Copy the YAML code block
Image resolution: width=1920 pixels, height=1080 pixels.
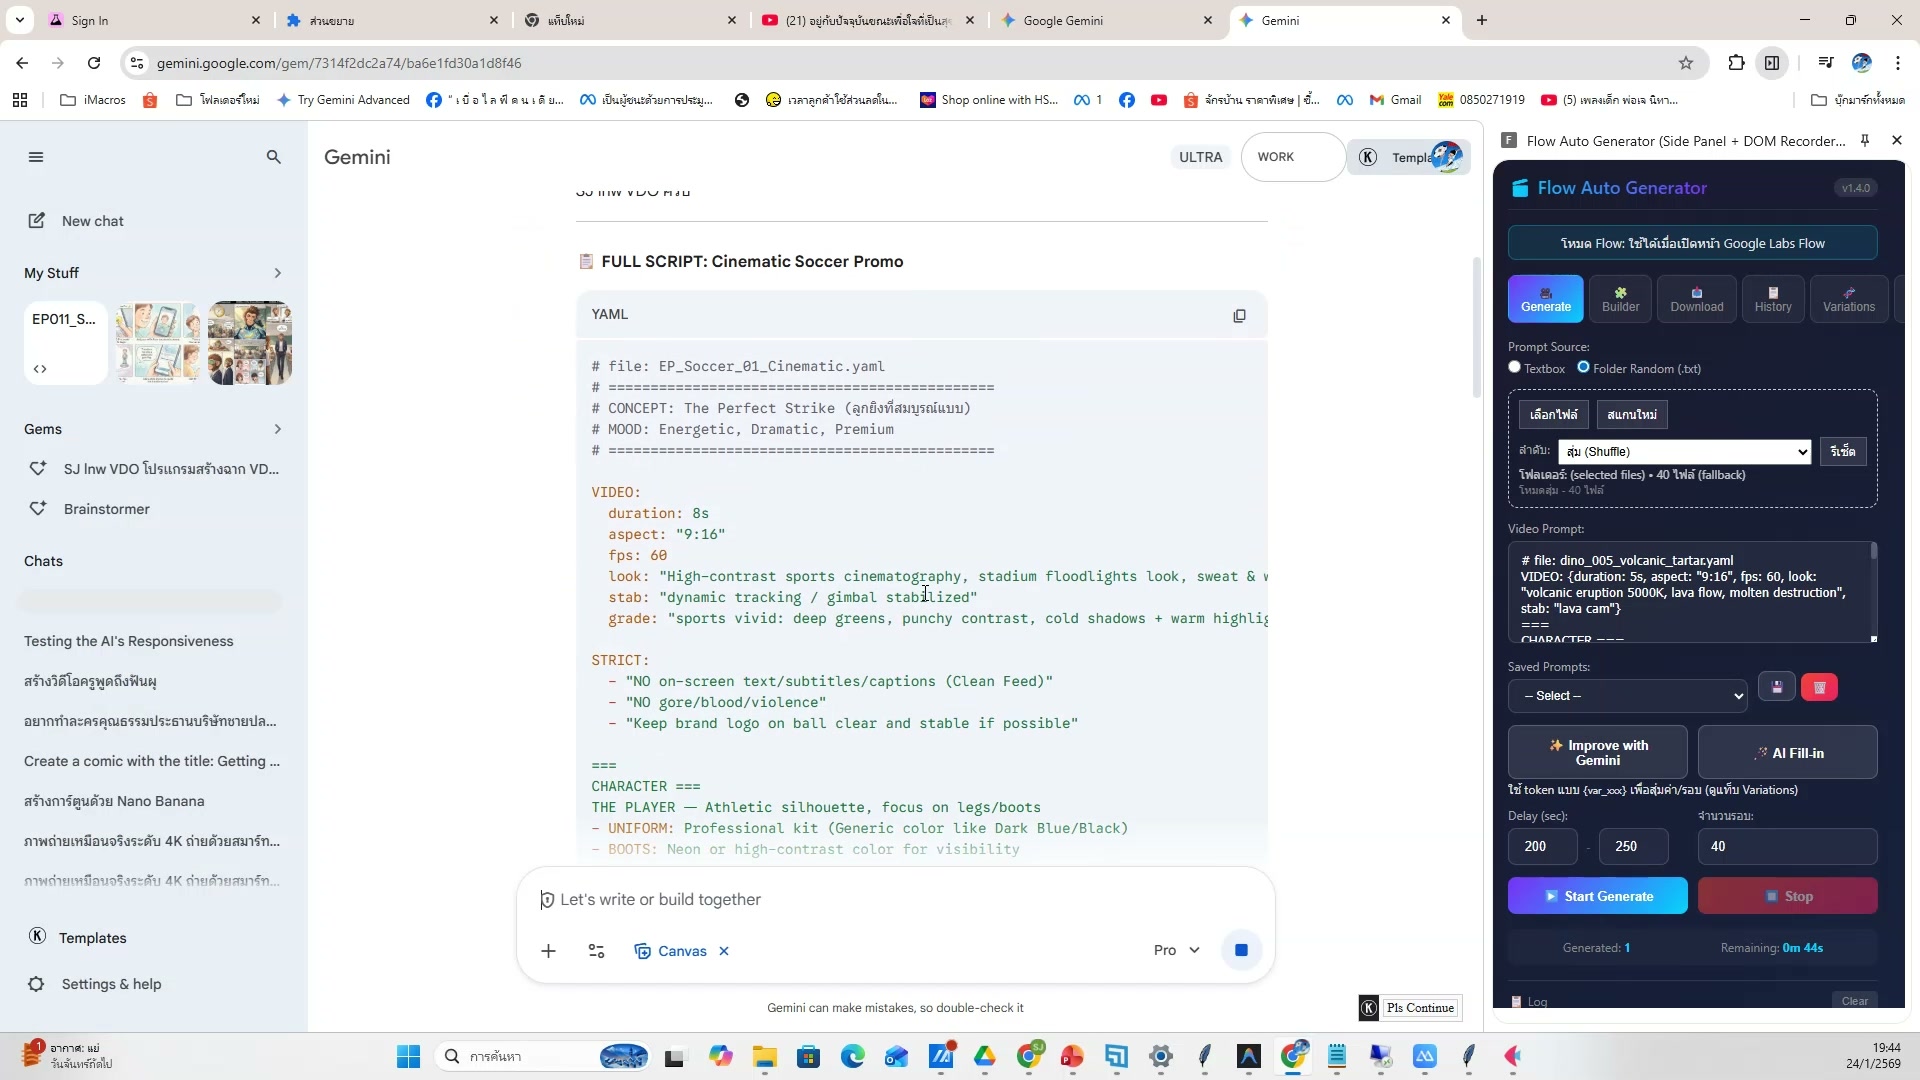[x=1239, y=316]
